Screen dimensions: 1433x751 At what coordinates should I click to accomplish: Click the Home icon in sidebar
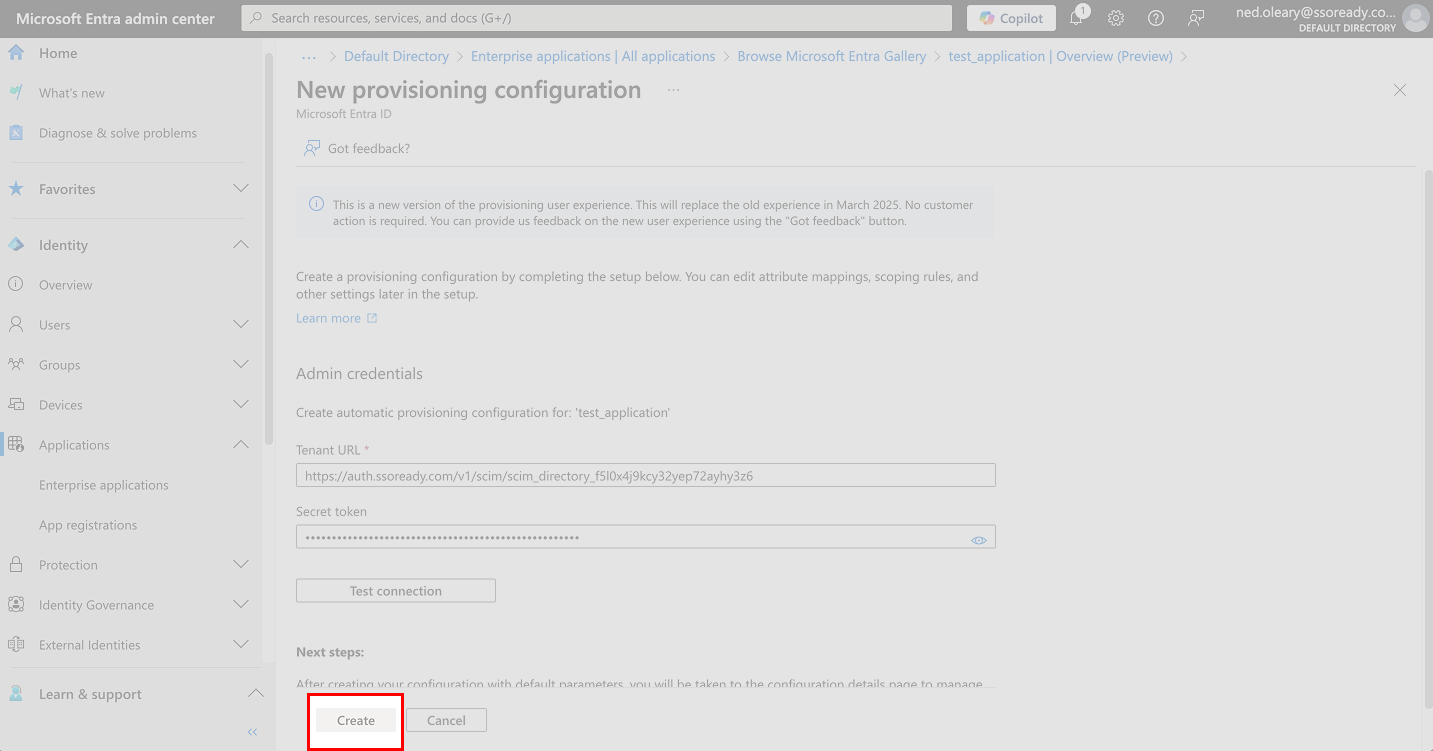pyautogui.click(x=16, y=53)
